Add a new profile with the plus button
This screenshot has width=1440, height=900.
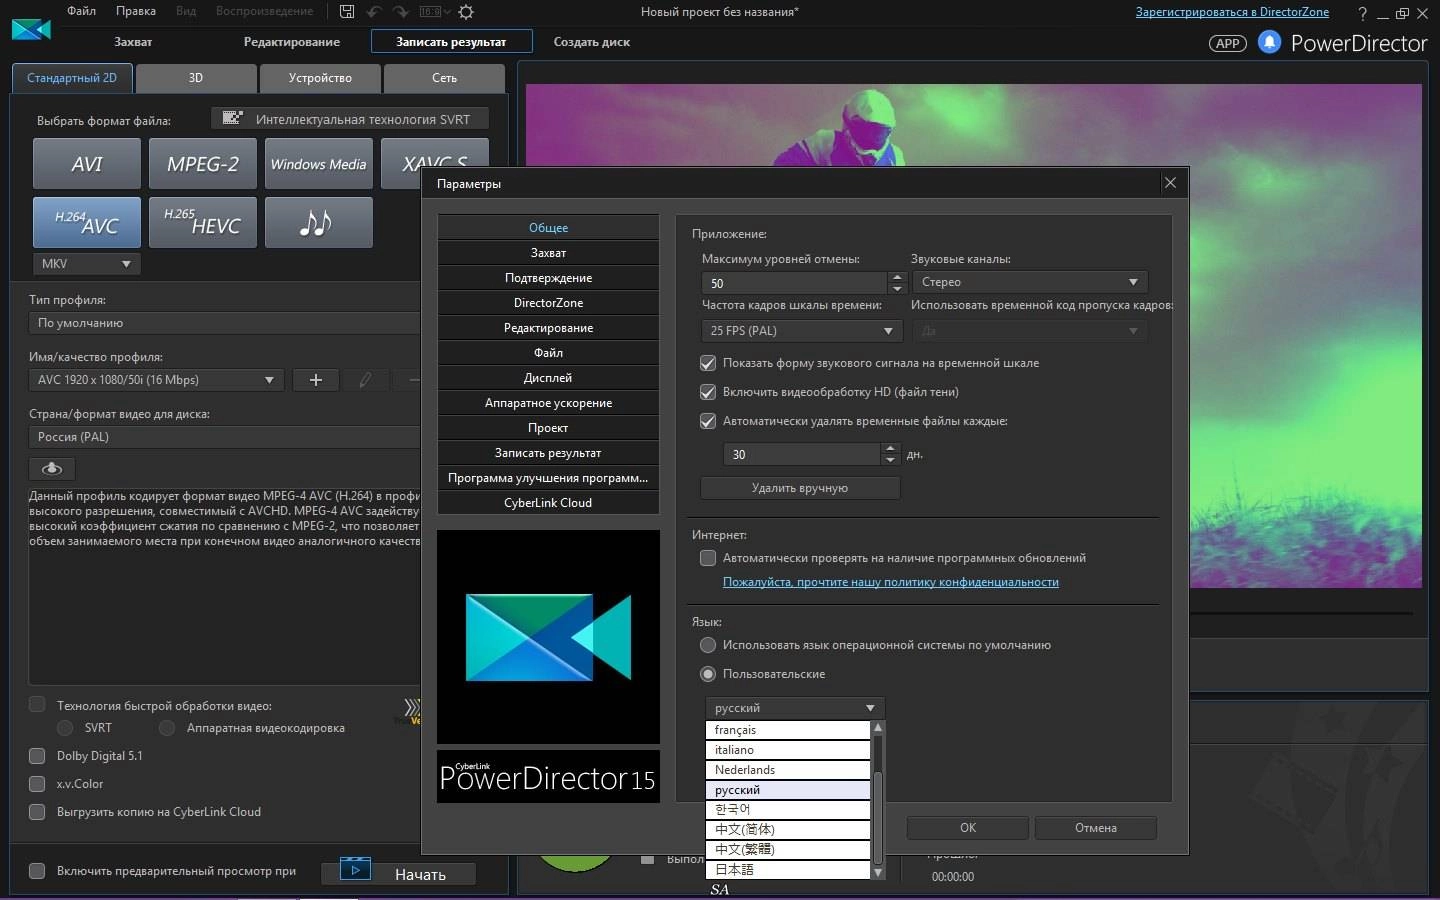pos(316,380)
